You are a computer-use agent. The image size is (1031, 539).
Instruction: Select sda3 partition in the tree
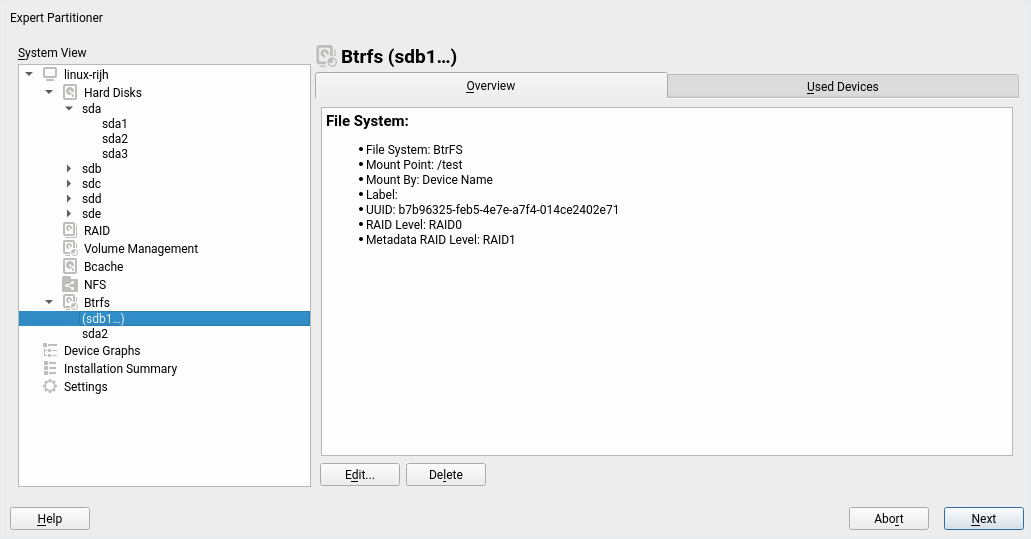coord(114,154)
